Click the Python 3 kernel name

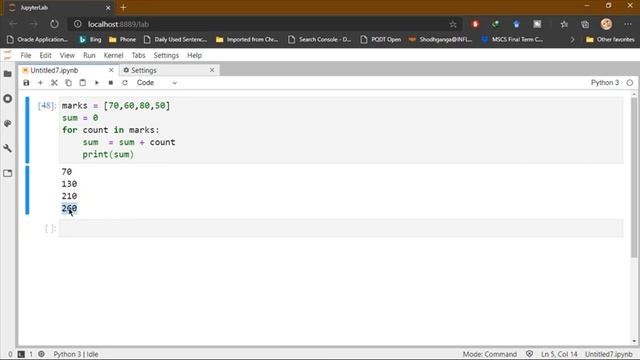[x=605, y=82]
